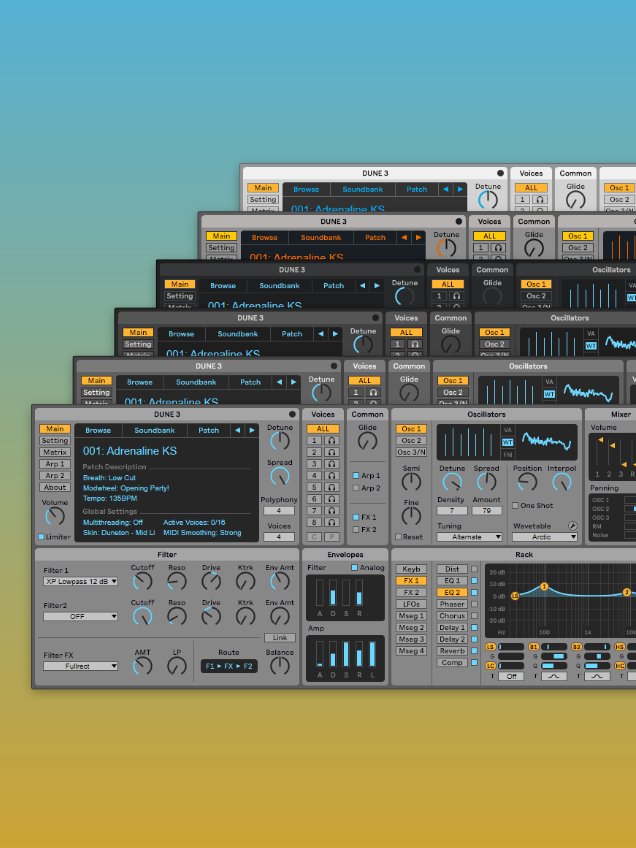Select the Phaser effect button
This screenshot has height=848, width=636.
452,604
